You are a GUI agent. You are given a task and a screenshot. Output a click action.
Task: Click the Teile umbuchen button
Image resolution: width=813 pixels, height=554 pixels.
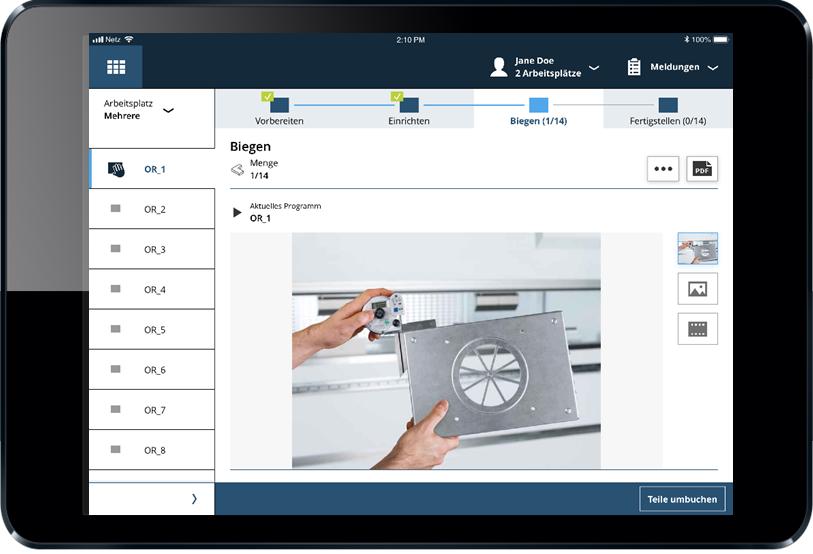pos(682,499)
